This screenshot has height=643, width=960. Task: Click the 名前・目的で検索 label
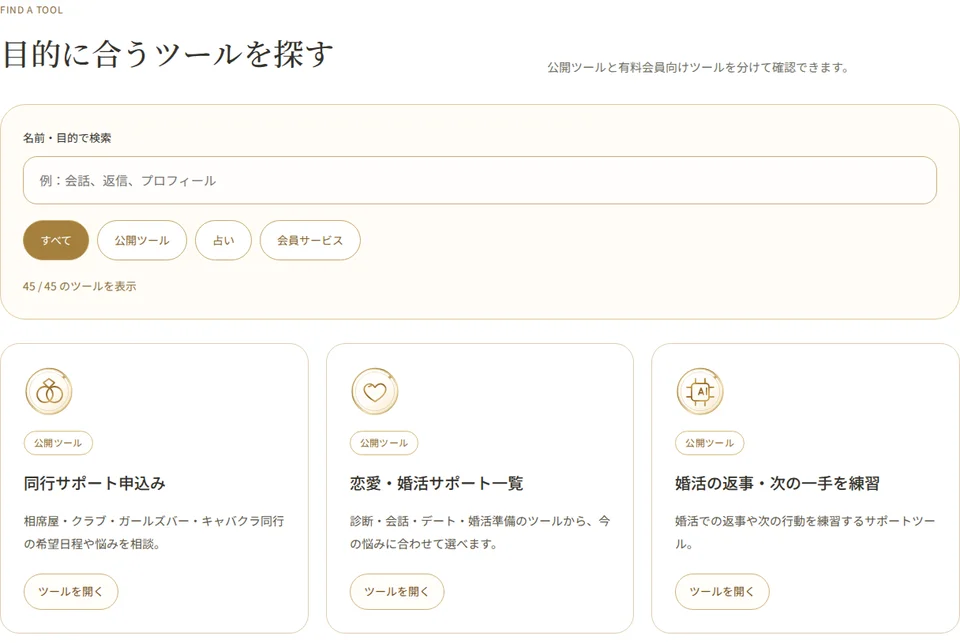pos(67,138)
